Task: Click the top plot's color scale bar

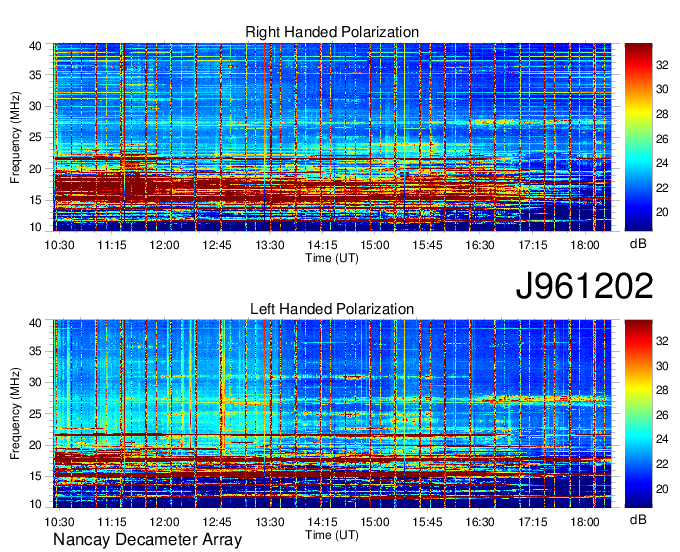Action: click(638, 137)
